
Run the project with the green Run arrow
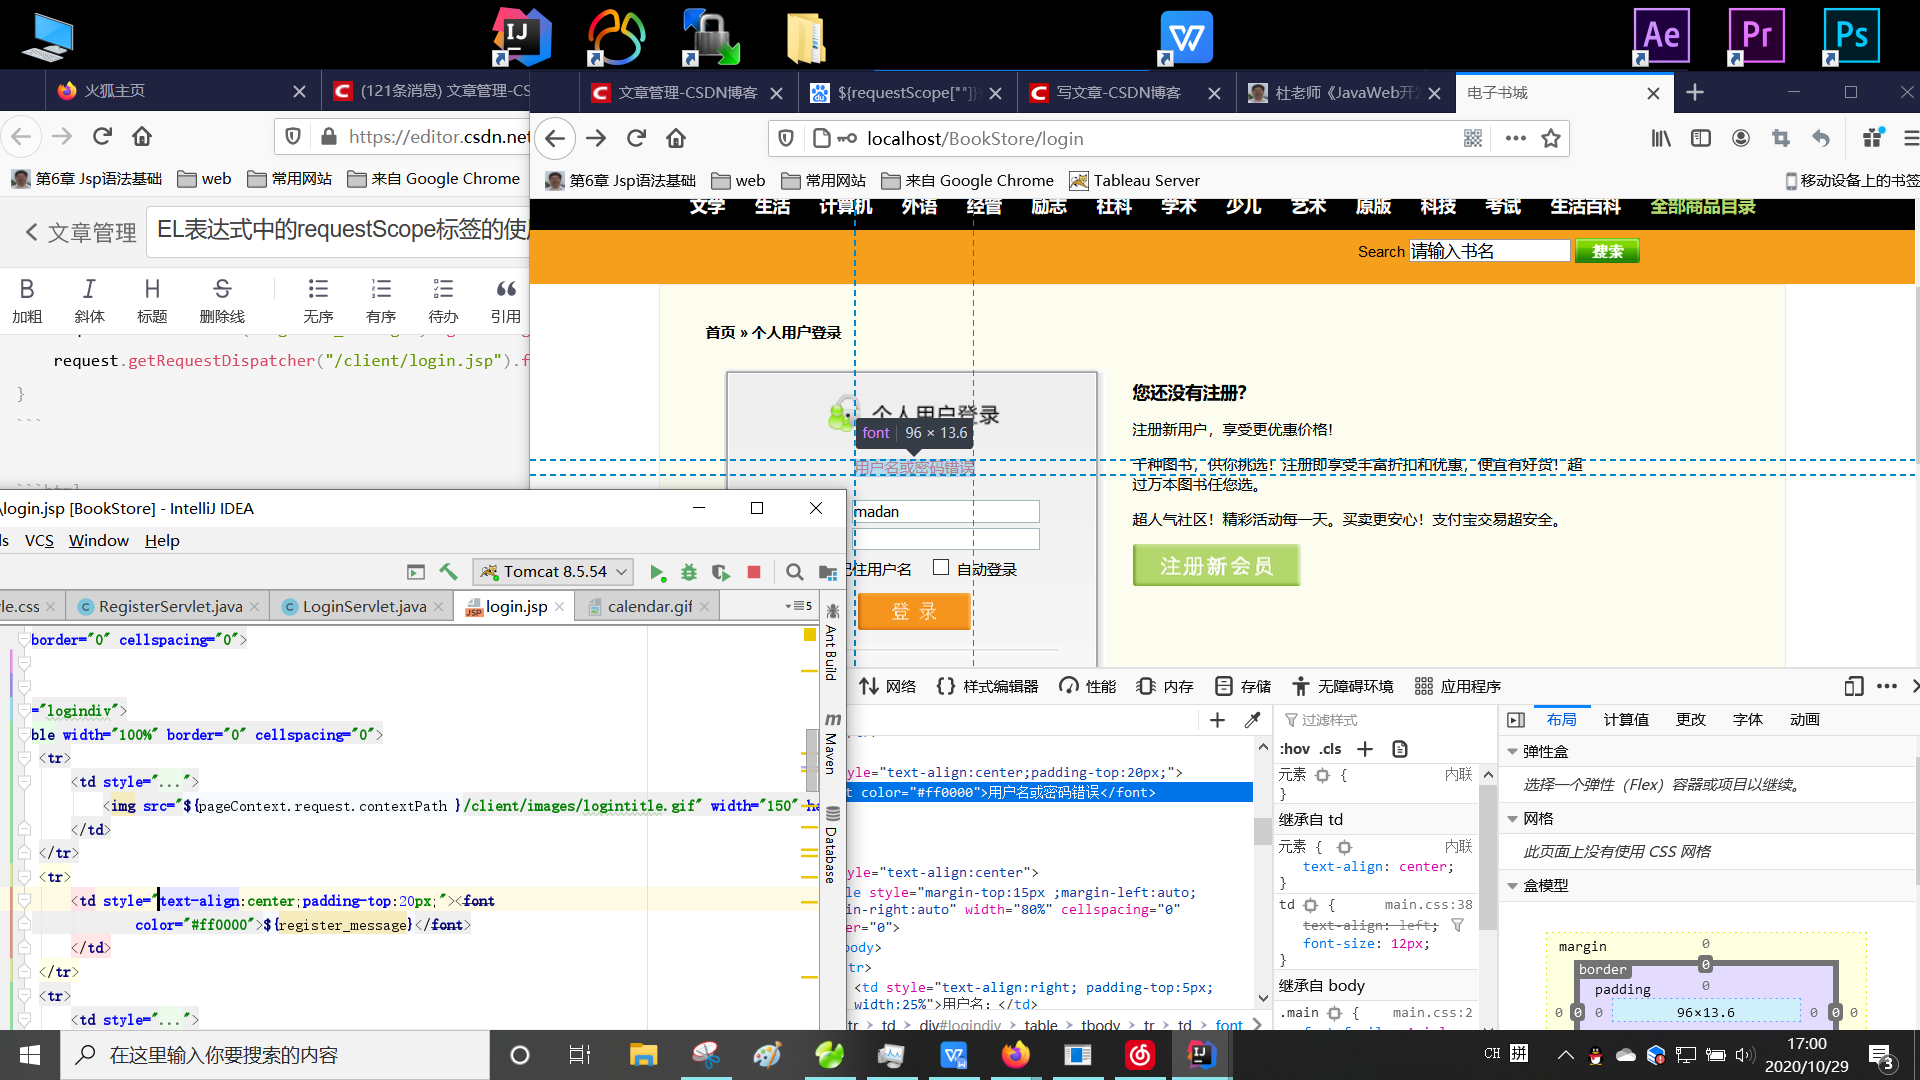(657, 571)
